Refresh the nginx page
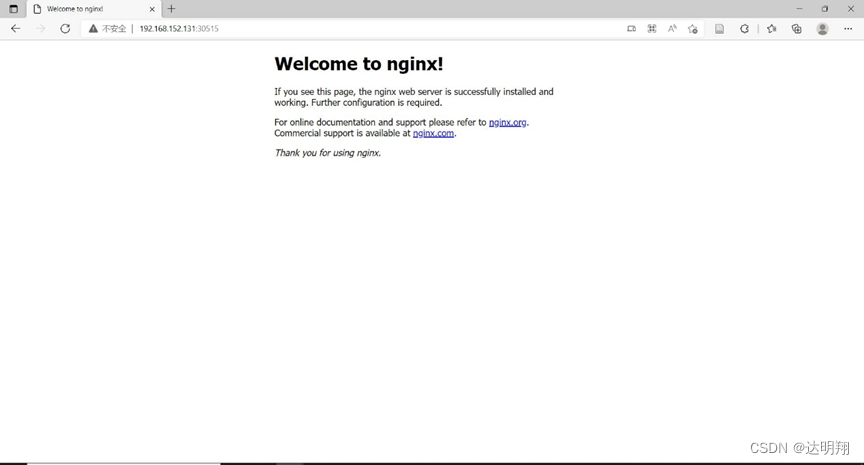Viewport: 864px width, 465px height. point(65,29)
